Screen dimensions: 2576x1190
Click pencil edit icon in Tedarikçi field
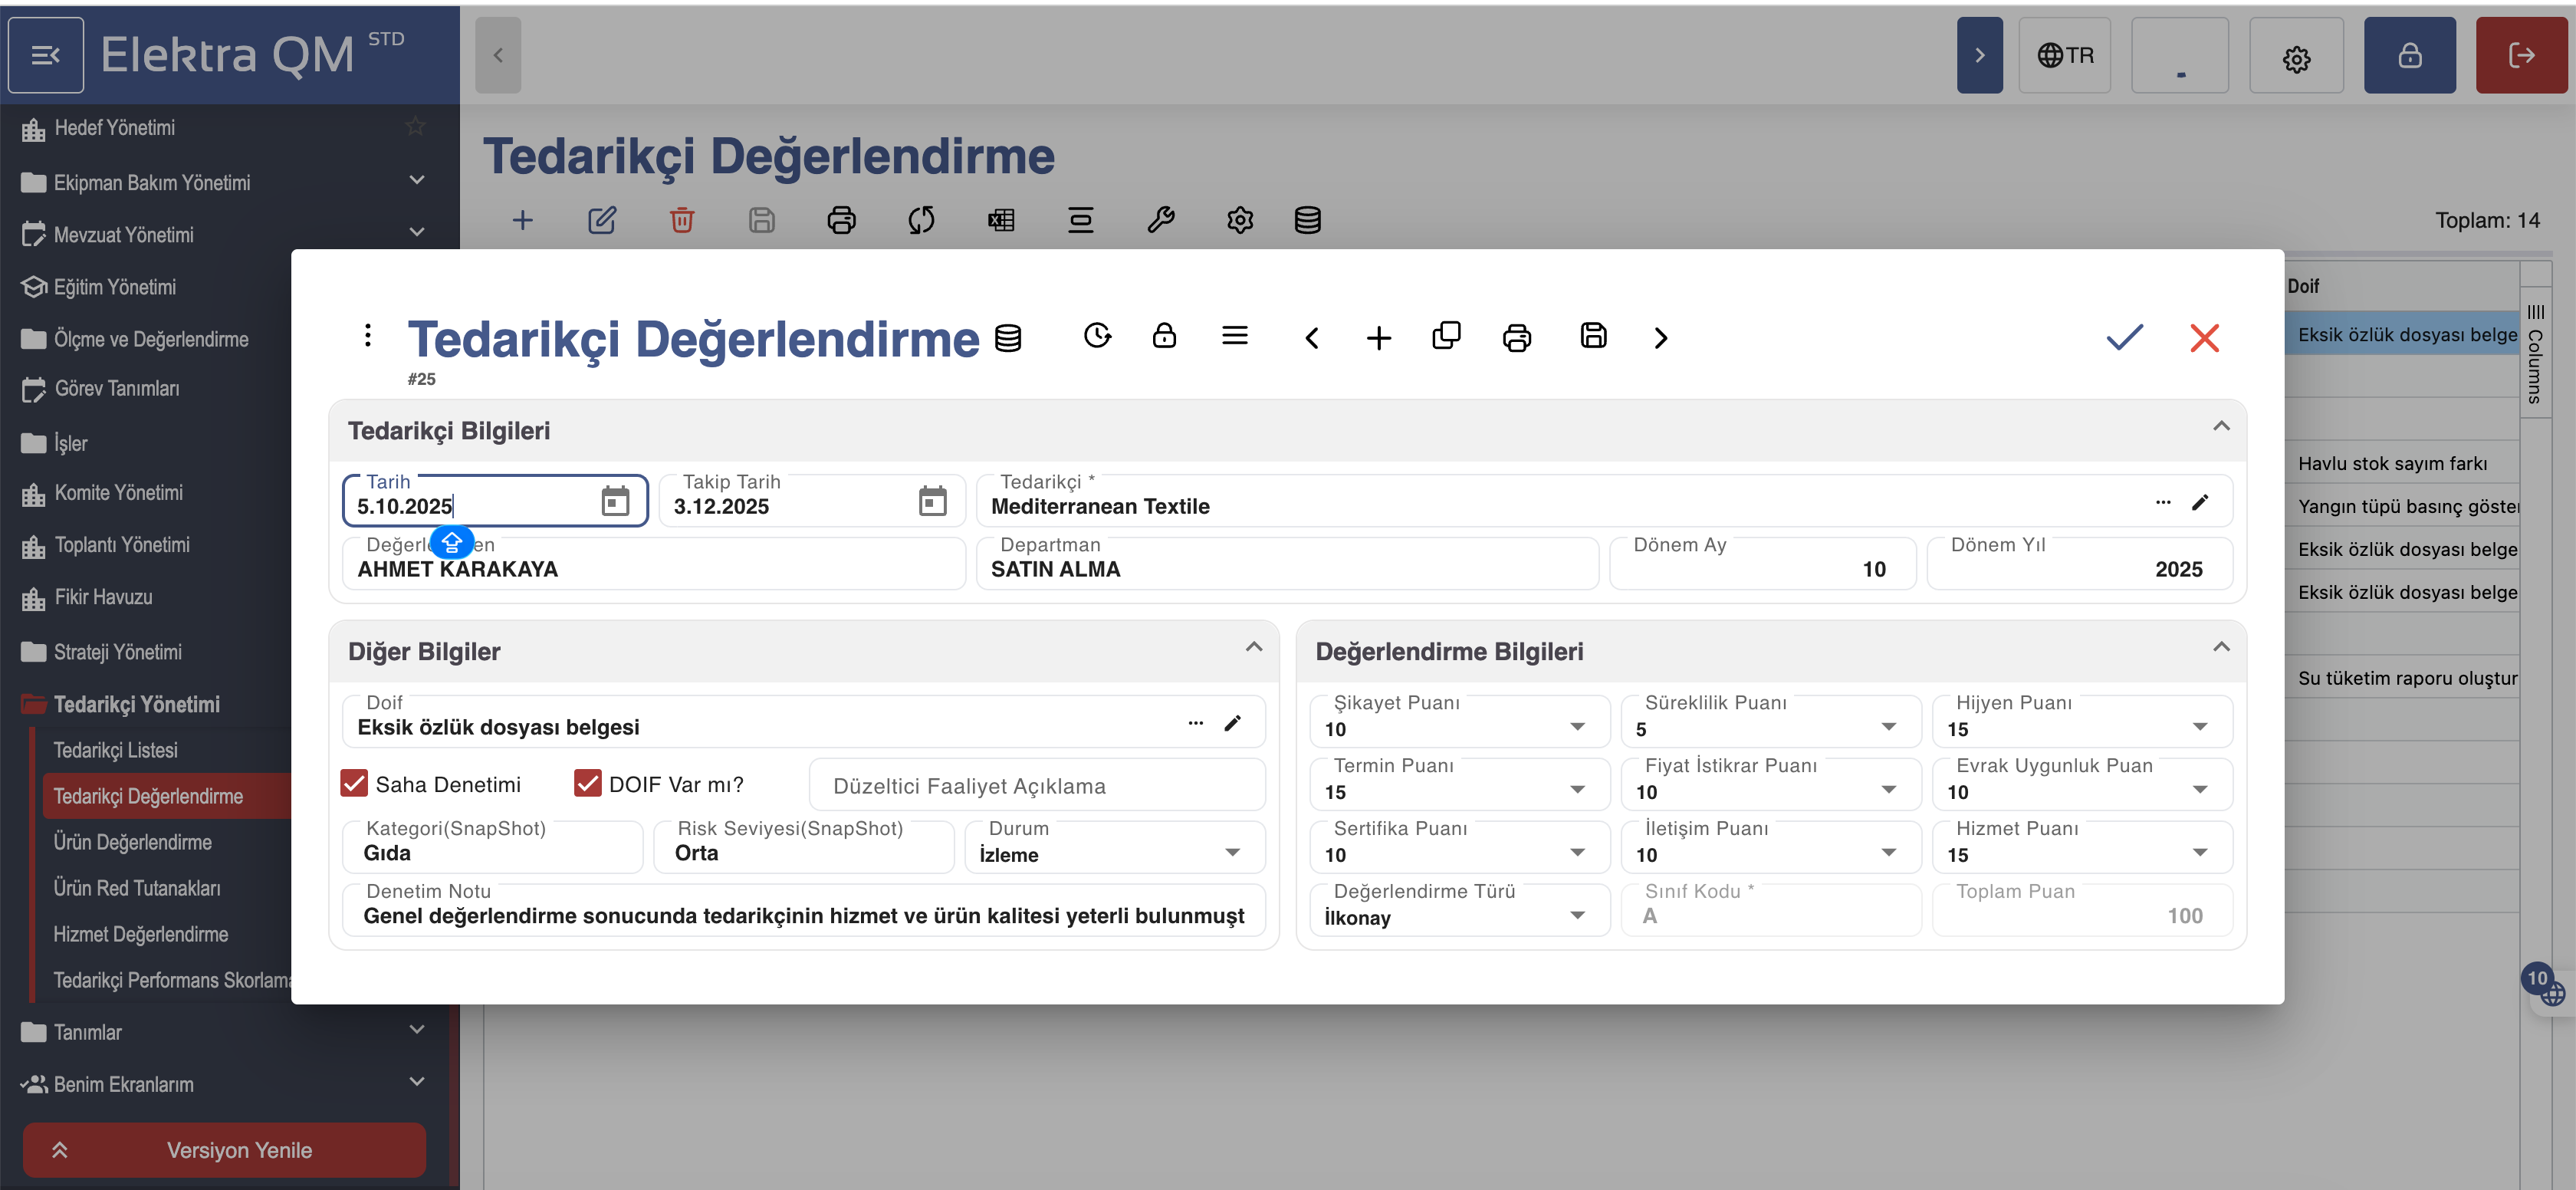point(2200,502)
